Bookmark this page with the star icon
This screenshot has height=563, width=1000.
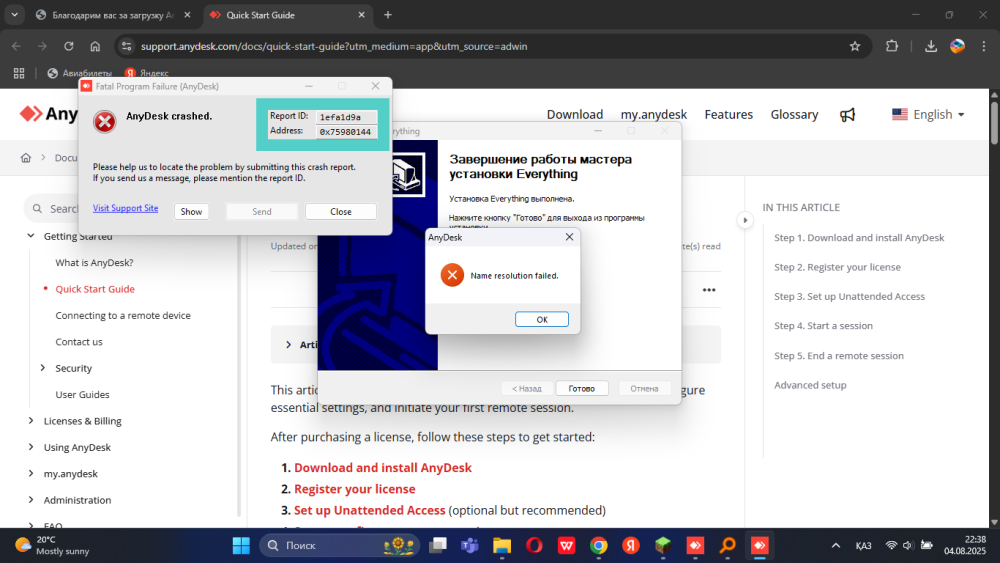pyautogui.click(x=855, y=46)
